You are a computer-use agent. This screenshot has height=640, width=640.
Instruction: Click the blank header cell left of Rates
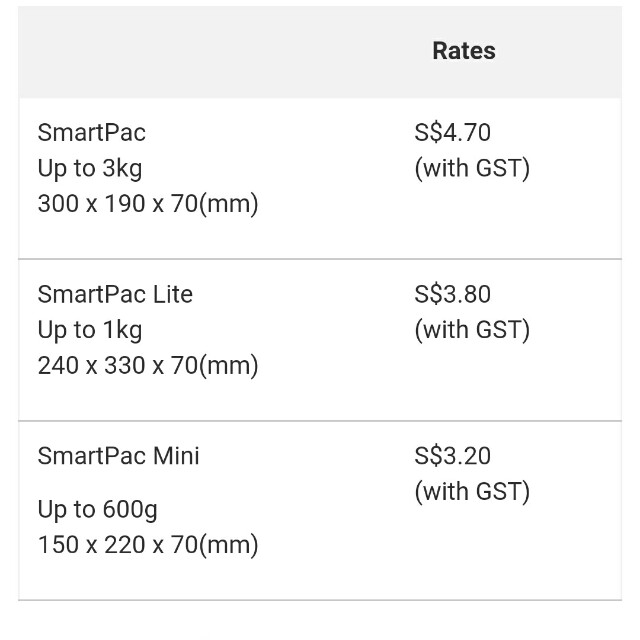200,51
